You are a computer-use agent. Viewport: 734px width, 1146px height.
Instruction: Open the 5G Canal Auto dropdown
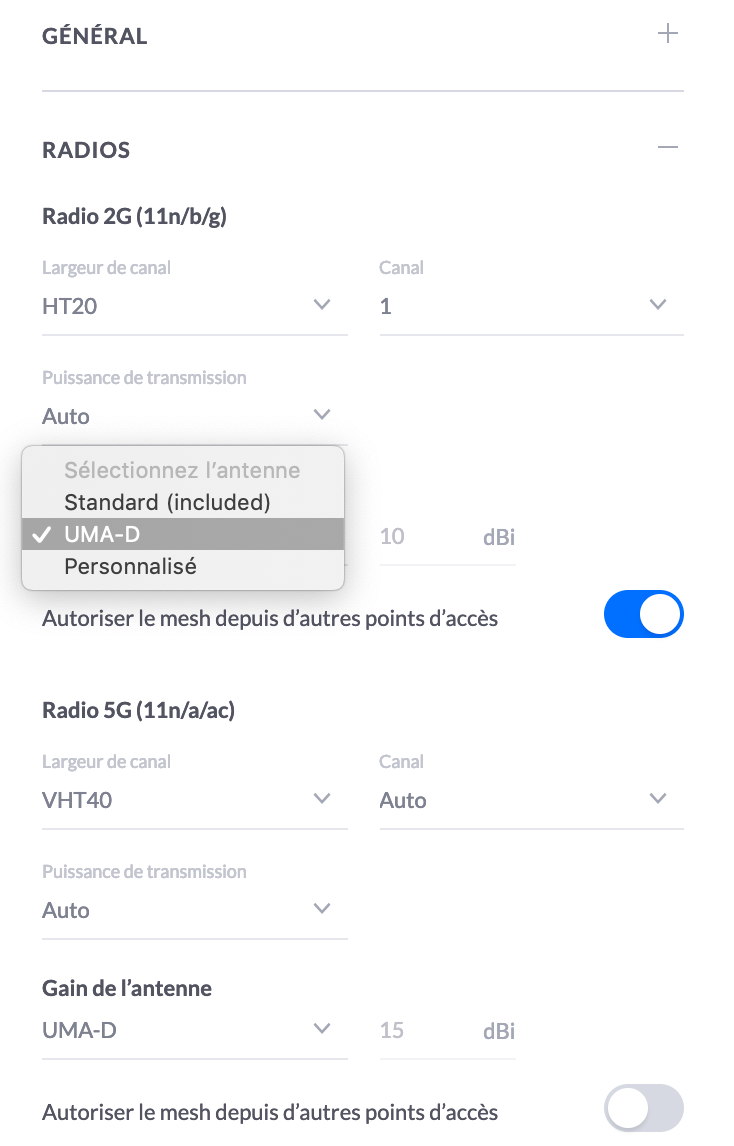[x=531, y=800]
